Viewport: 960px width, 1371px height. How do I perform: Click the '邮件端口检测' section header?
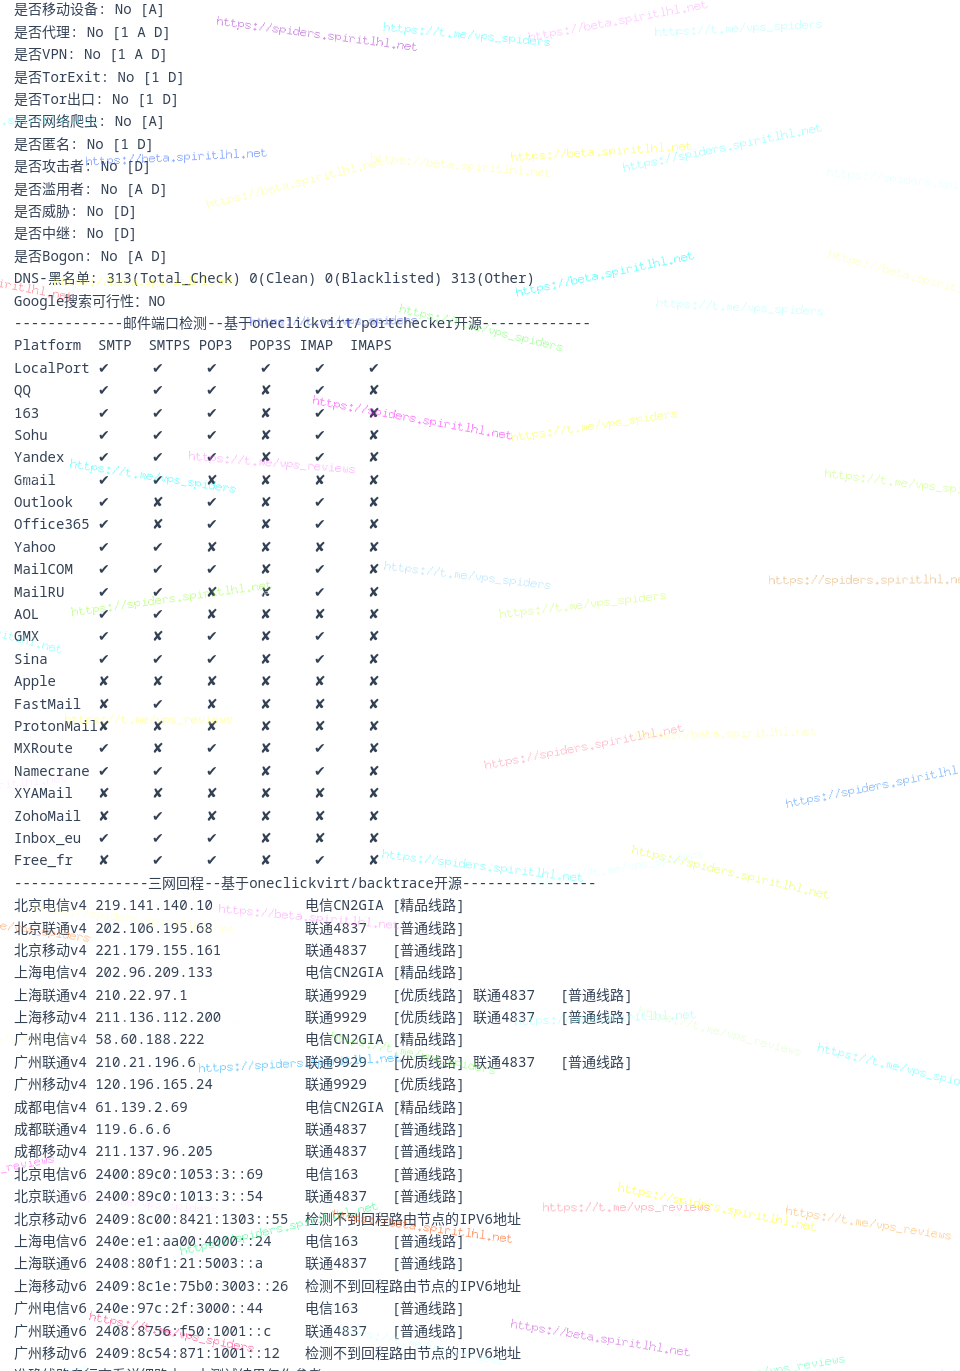[302, 323]
